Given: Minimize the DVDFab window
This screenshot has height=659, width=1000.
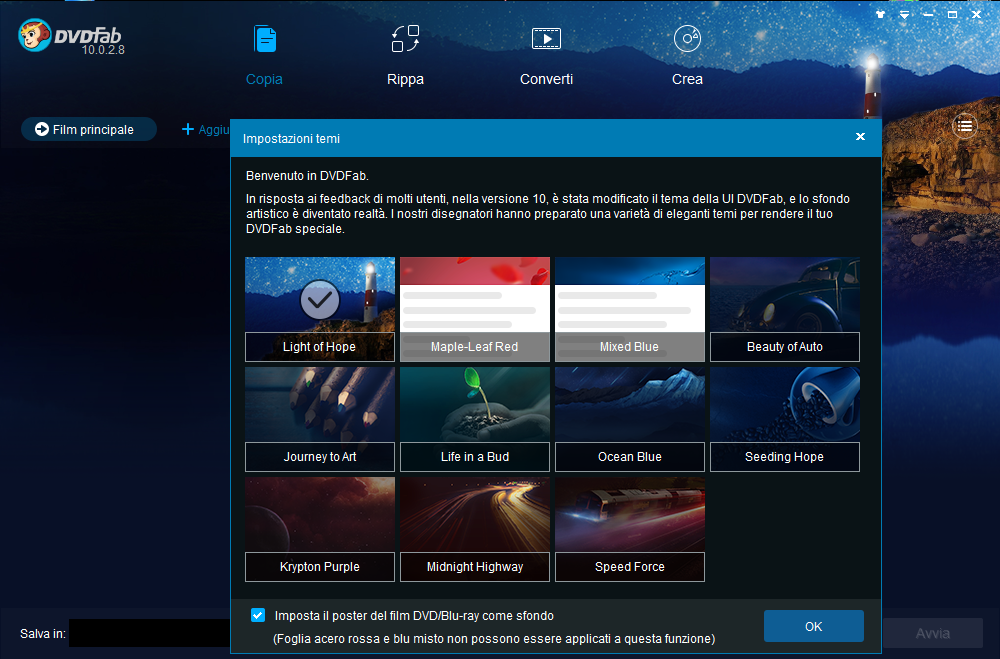Looking at the screenshot, I should pyautogui.click(x=928, y=14).
